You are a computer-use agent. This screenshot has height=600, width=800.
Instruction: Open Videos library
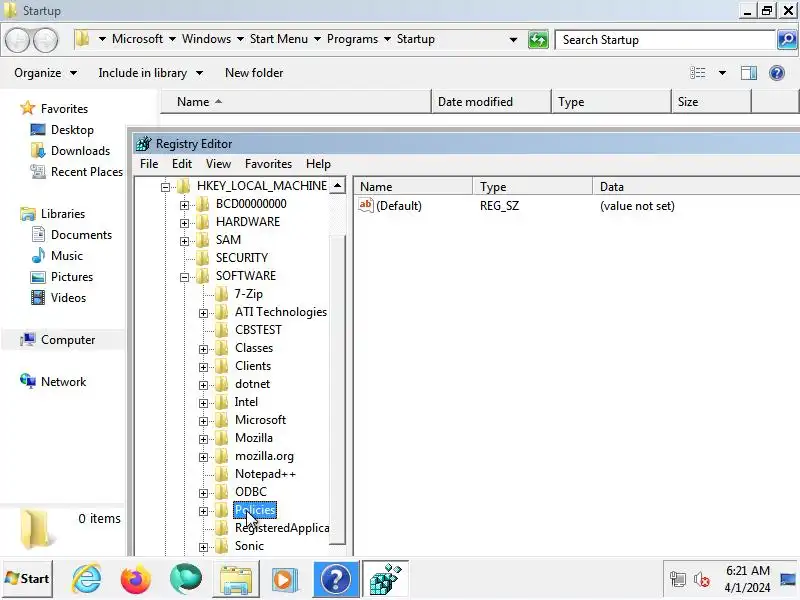coord(68,298)
